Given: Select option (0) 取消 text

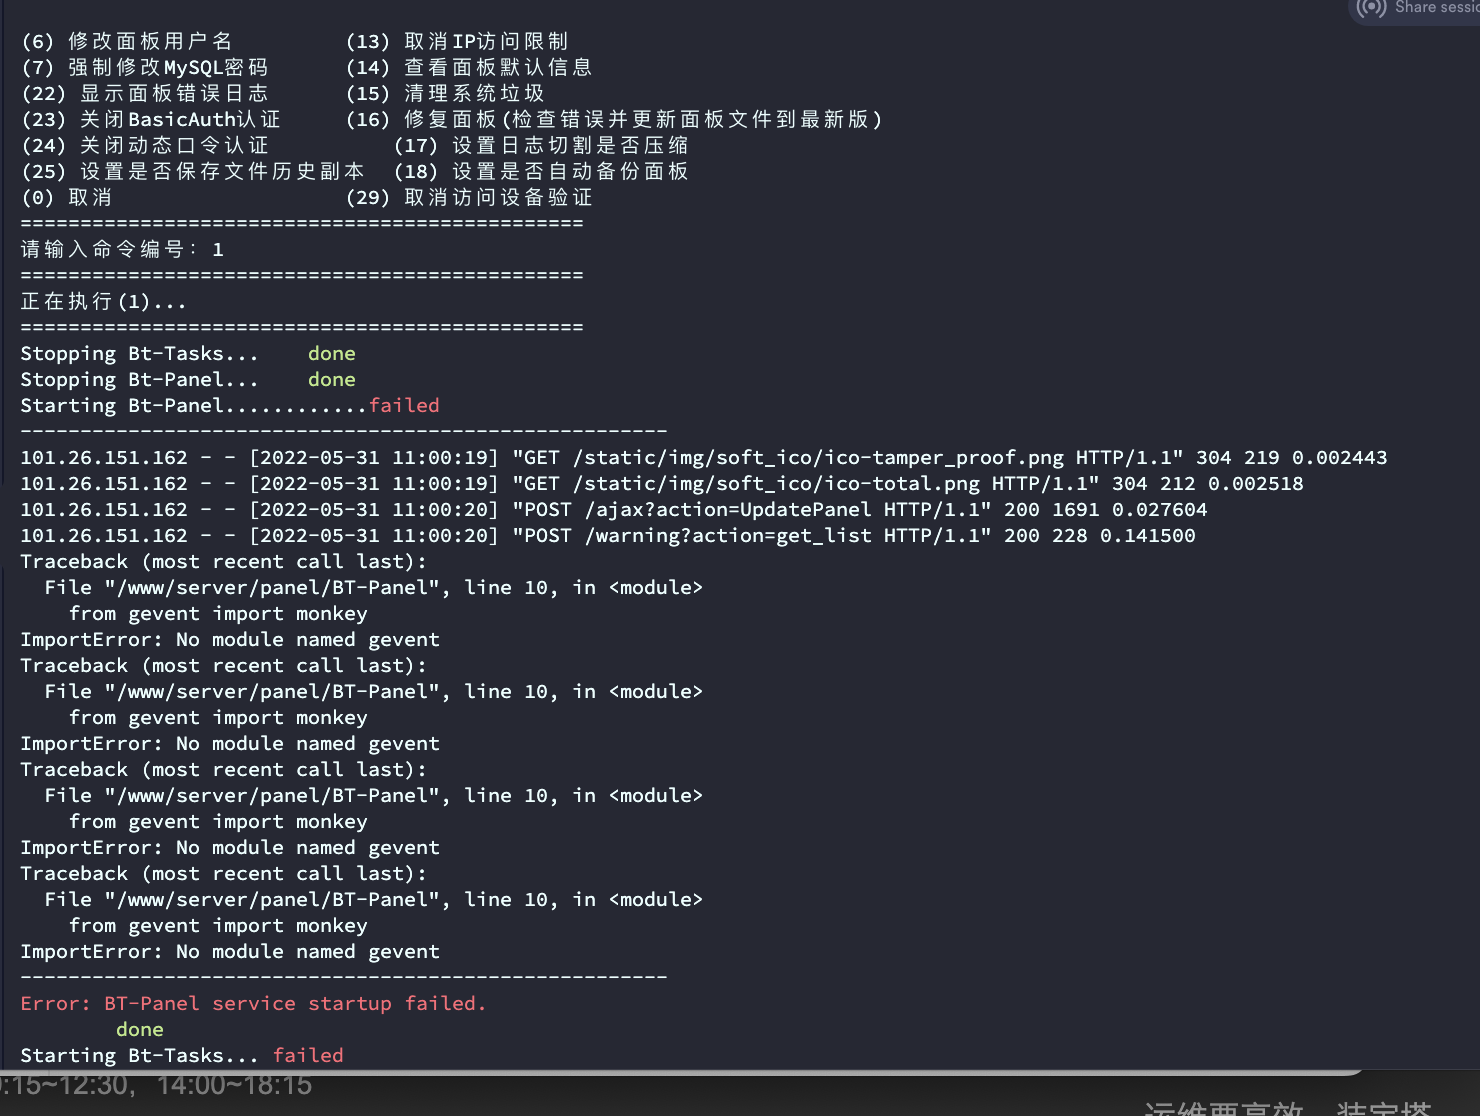Looking at the screenshot, I should click(67, 197).
